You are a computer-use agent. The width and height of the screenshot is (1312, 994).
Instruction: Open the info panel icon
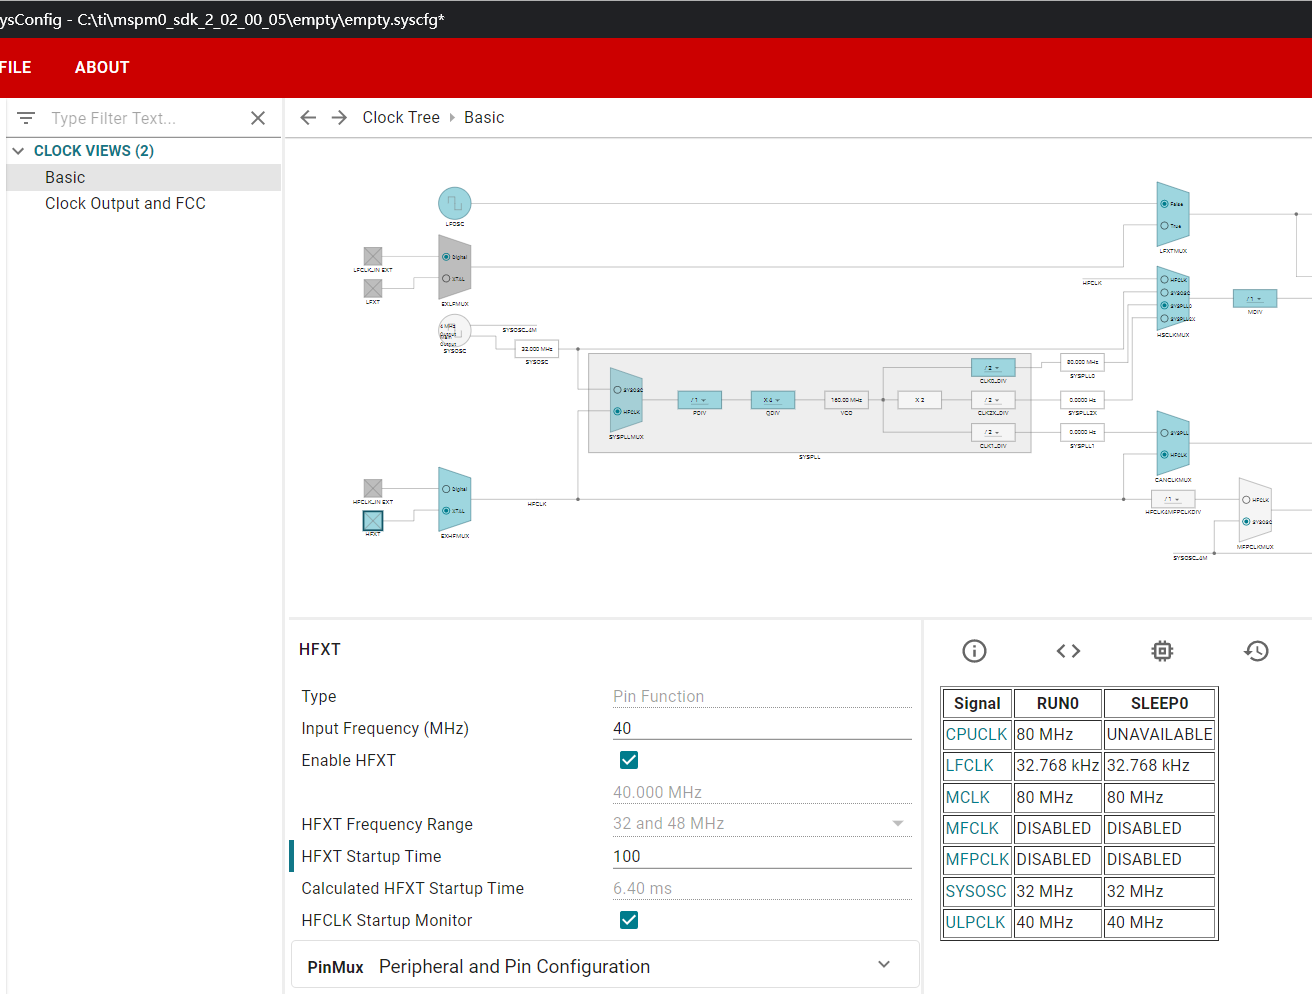(x=974, y=651)
